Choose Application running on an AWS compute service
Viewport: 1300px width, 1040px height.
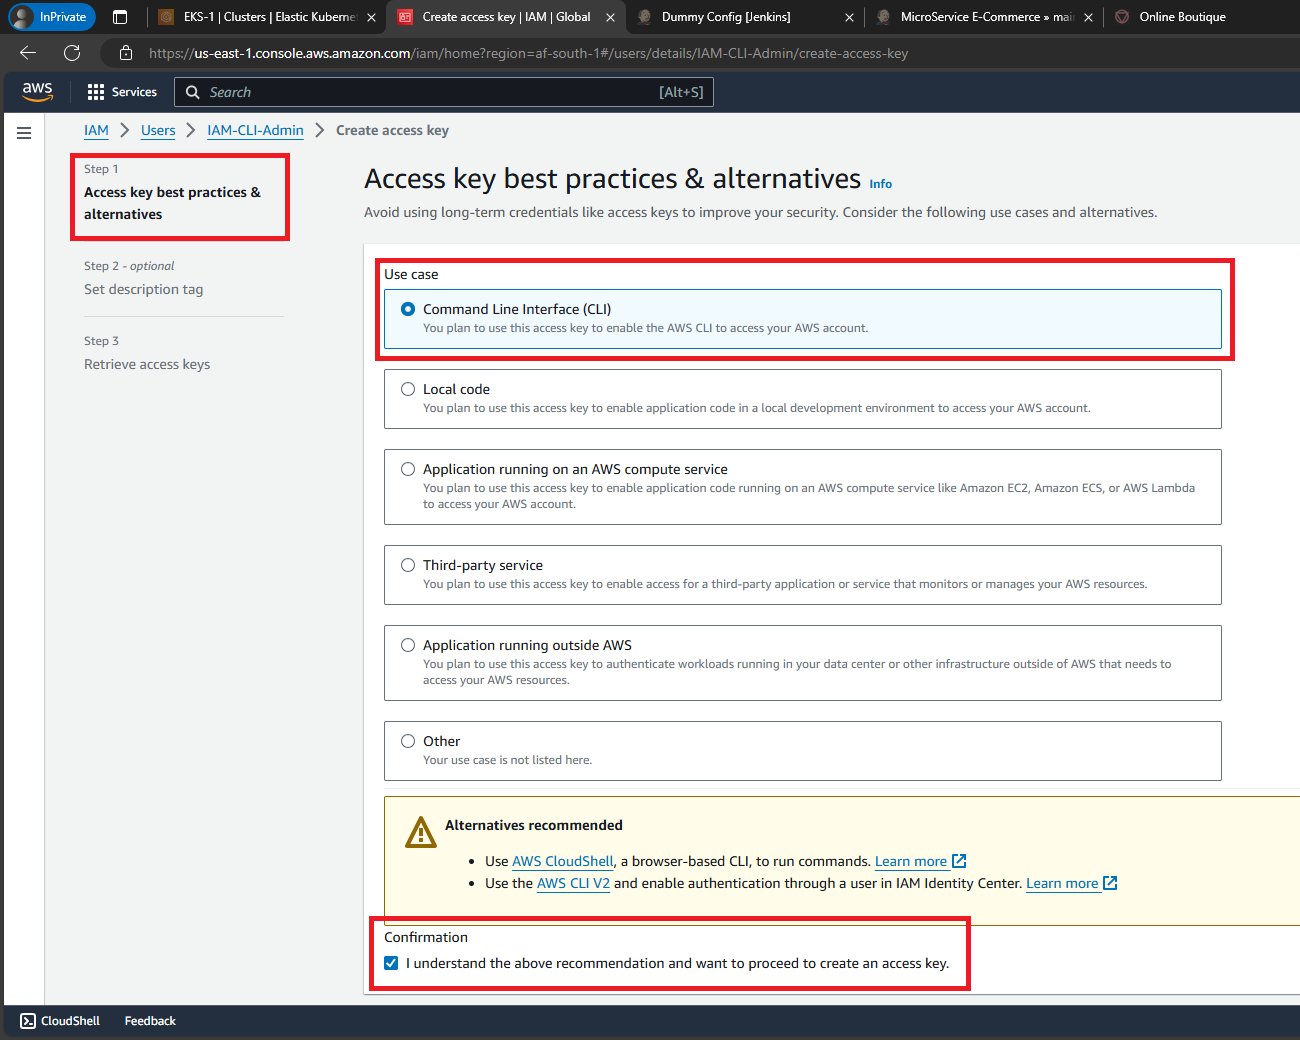pyautogui.click(x=408, y=469)
